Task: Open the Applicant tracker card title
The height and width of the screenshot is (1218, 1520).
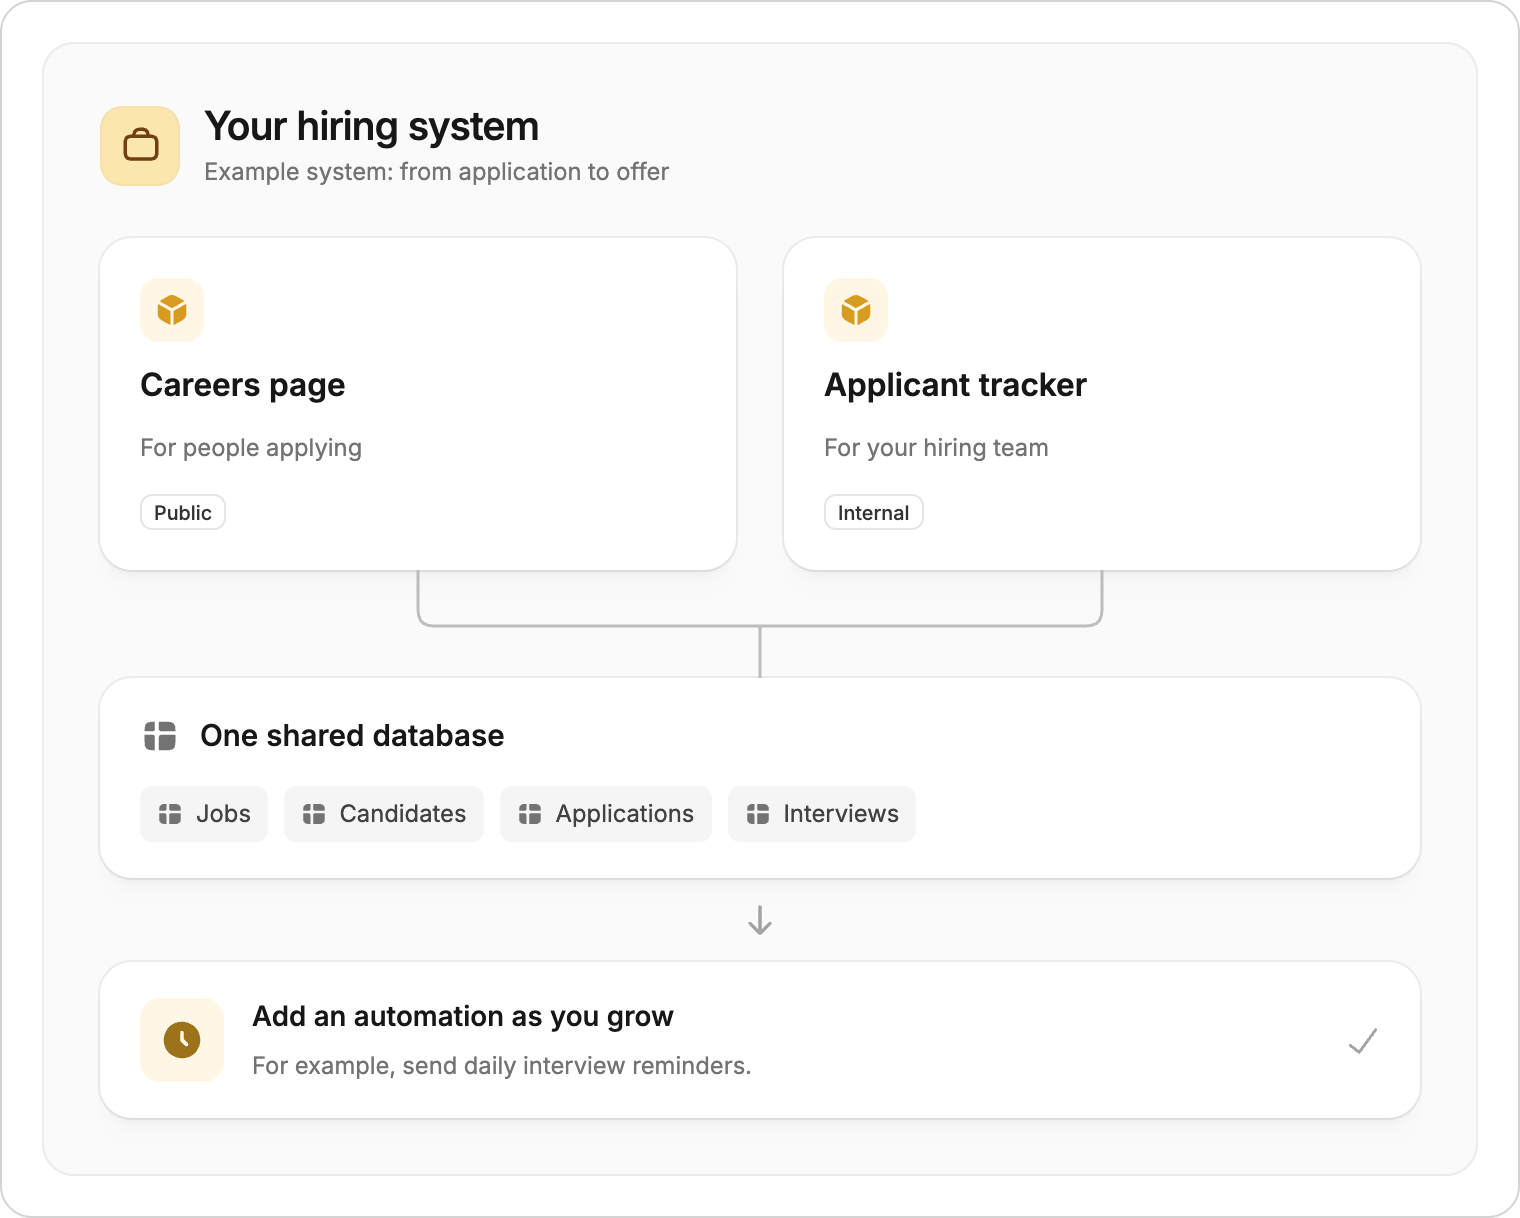Action: pos(956,385)
